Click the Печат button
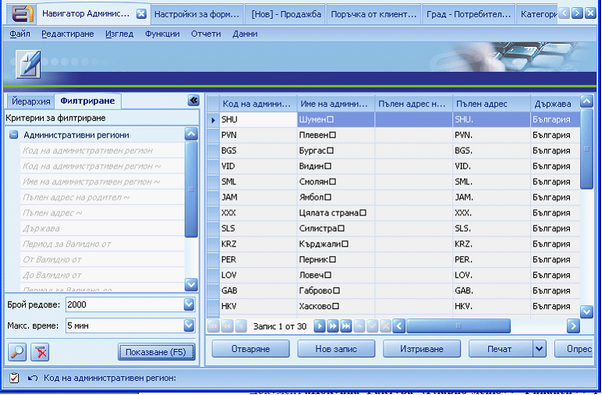Screen dimensions: 602x395 coord(500,349)
